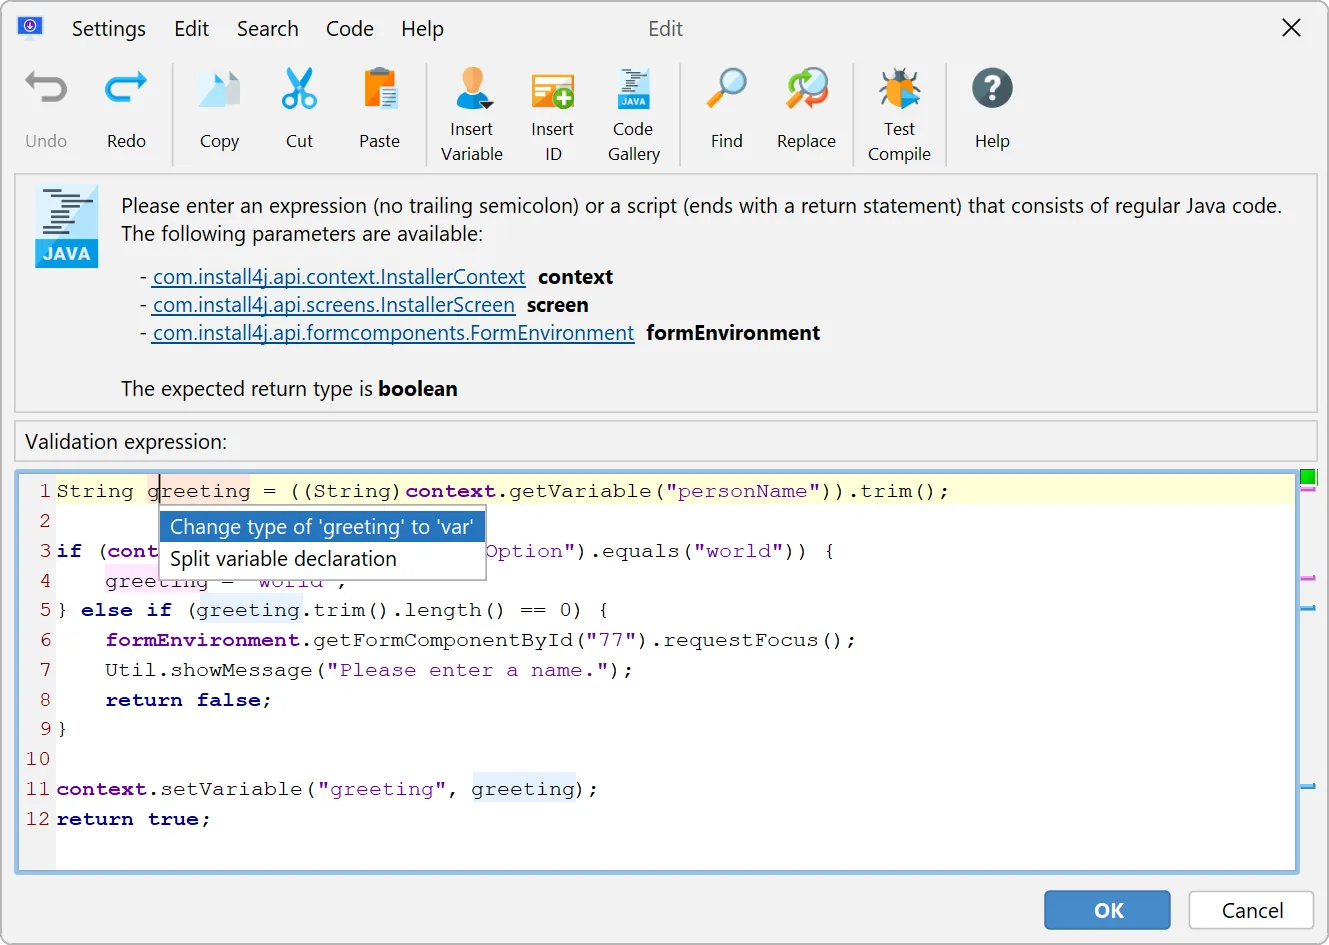
Task: Open FormEnvironment API link
Action: click(x=393, y=333)
